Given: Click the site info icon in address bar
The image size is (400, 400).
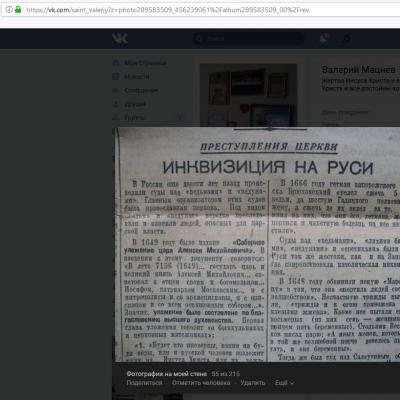Looking at the screenshot, I should (x=9, y=10).
